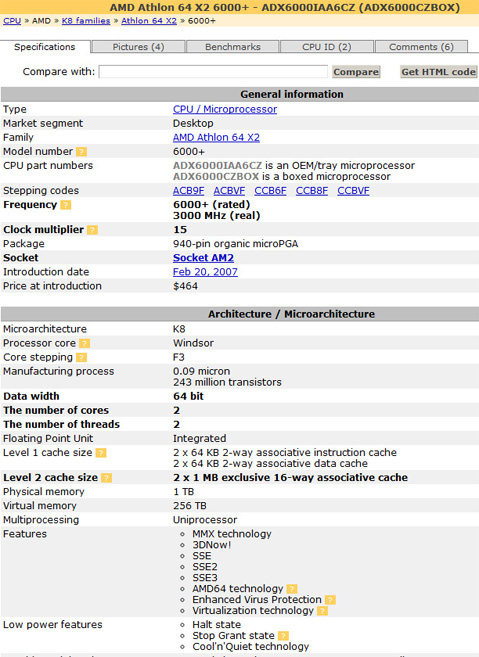The height and width of the screenshot is (657, 479).
Task: Click the Uniprocessor multiprocessing value
Action: click(x=205, y=520)
